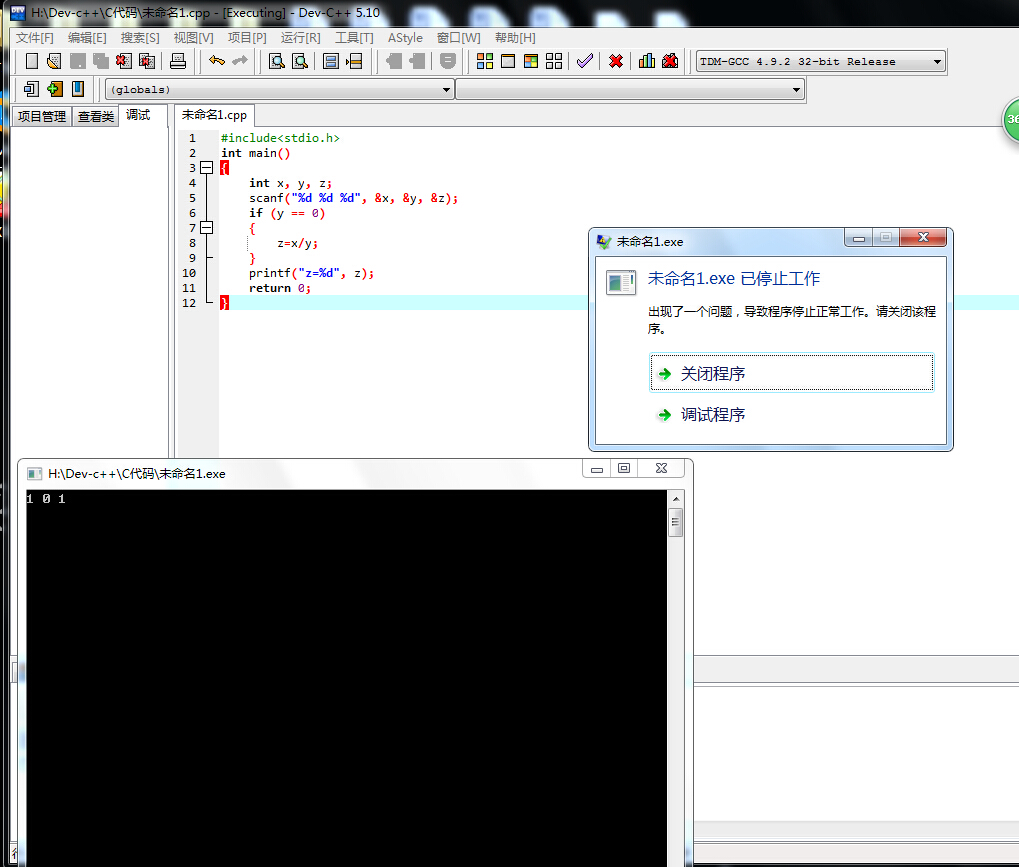1019x867 pixels.
Task: Click the Go to line icon
Action: [354, 62]
